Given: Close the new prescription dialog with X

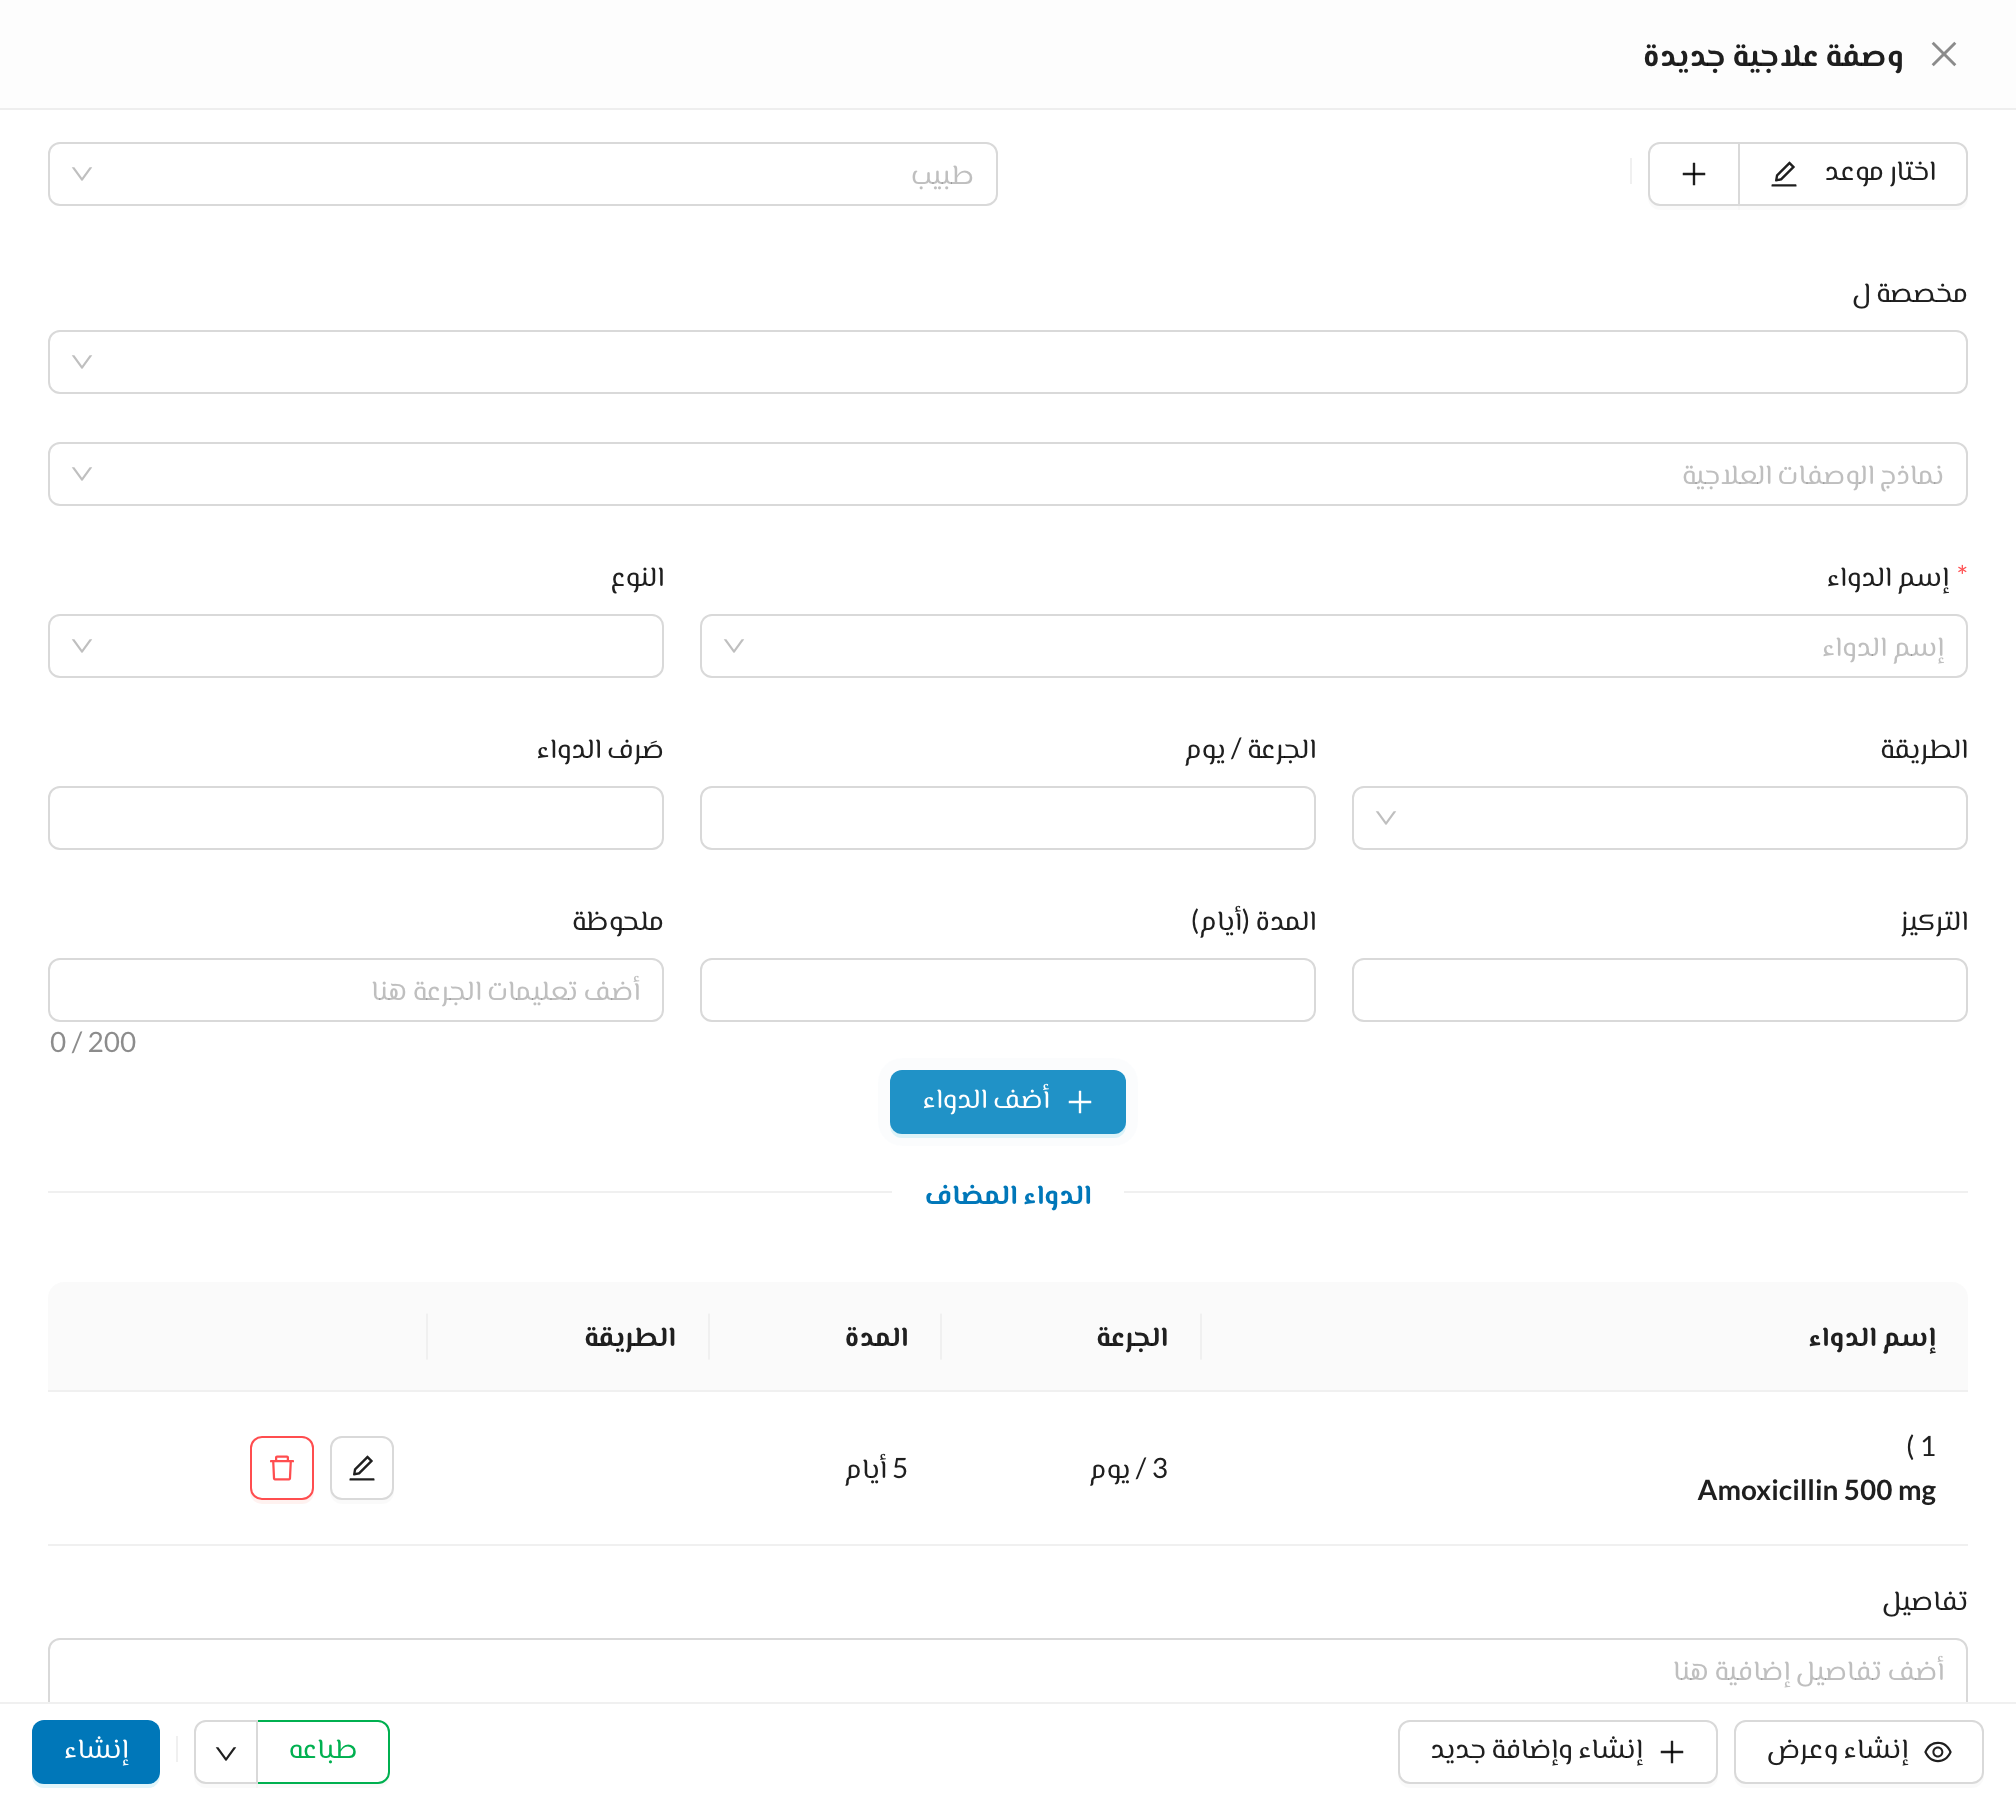Looking at the screenshot, I should tap(1943, 54).
